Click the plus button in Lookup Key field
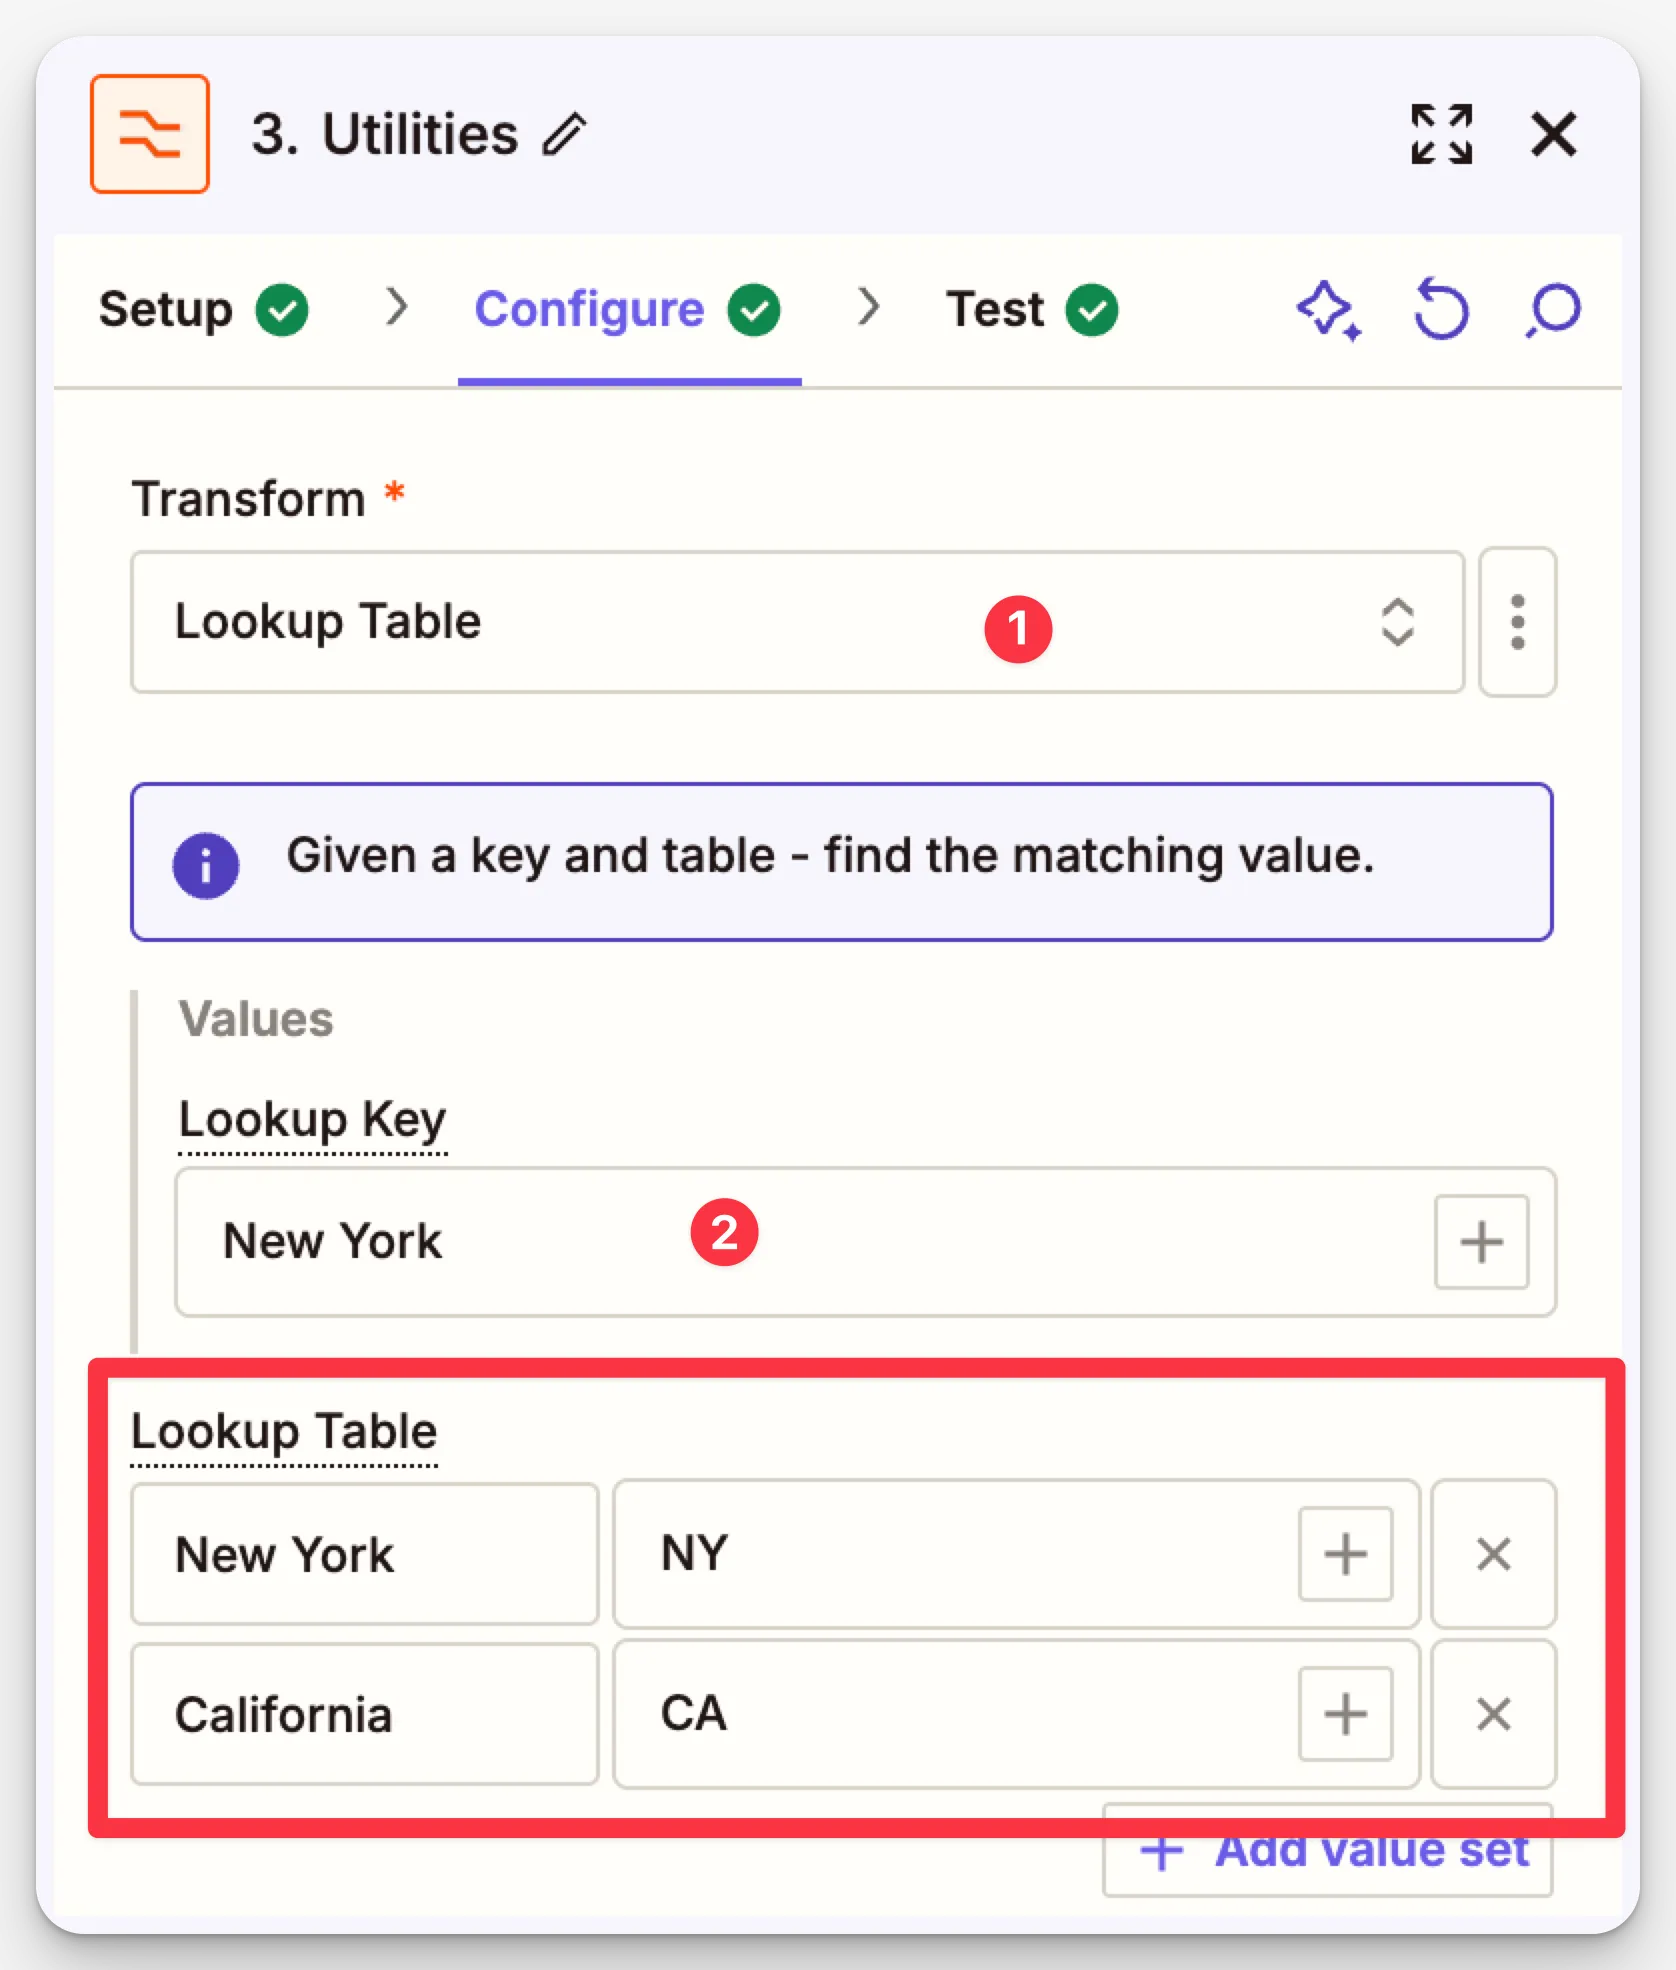 [x=1481, y=1242]
